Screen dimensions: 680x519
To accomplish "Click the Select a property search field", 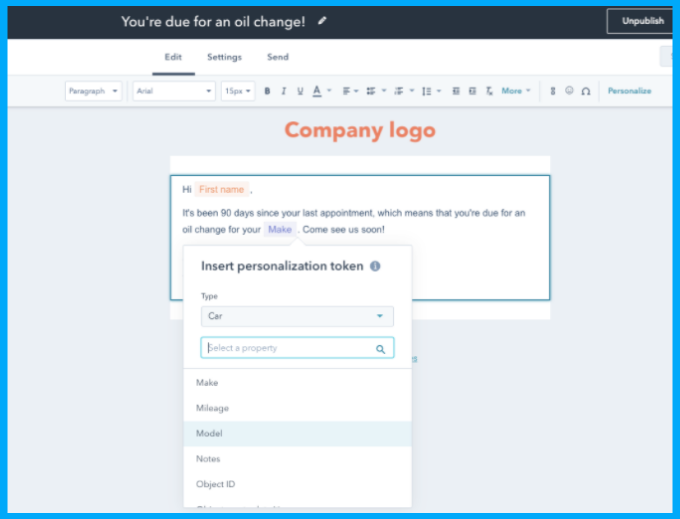I will (288, 349).
